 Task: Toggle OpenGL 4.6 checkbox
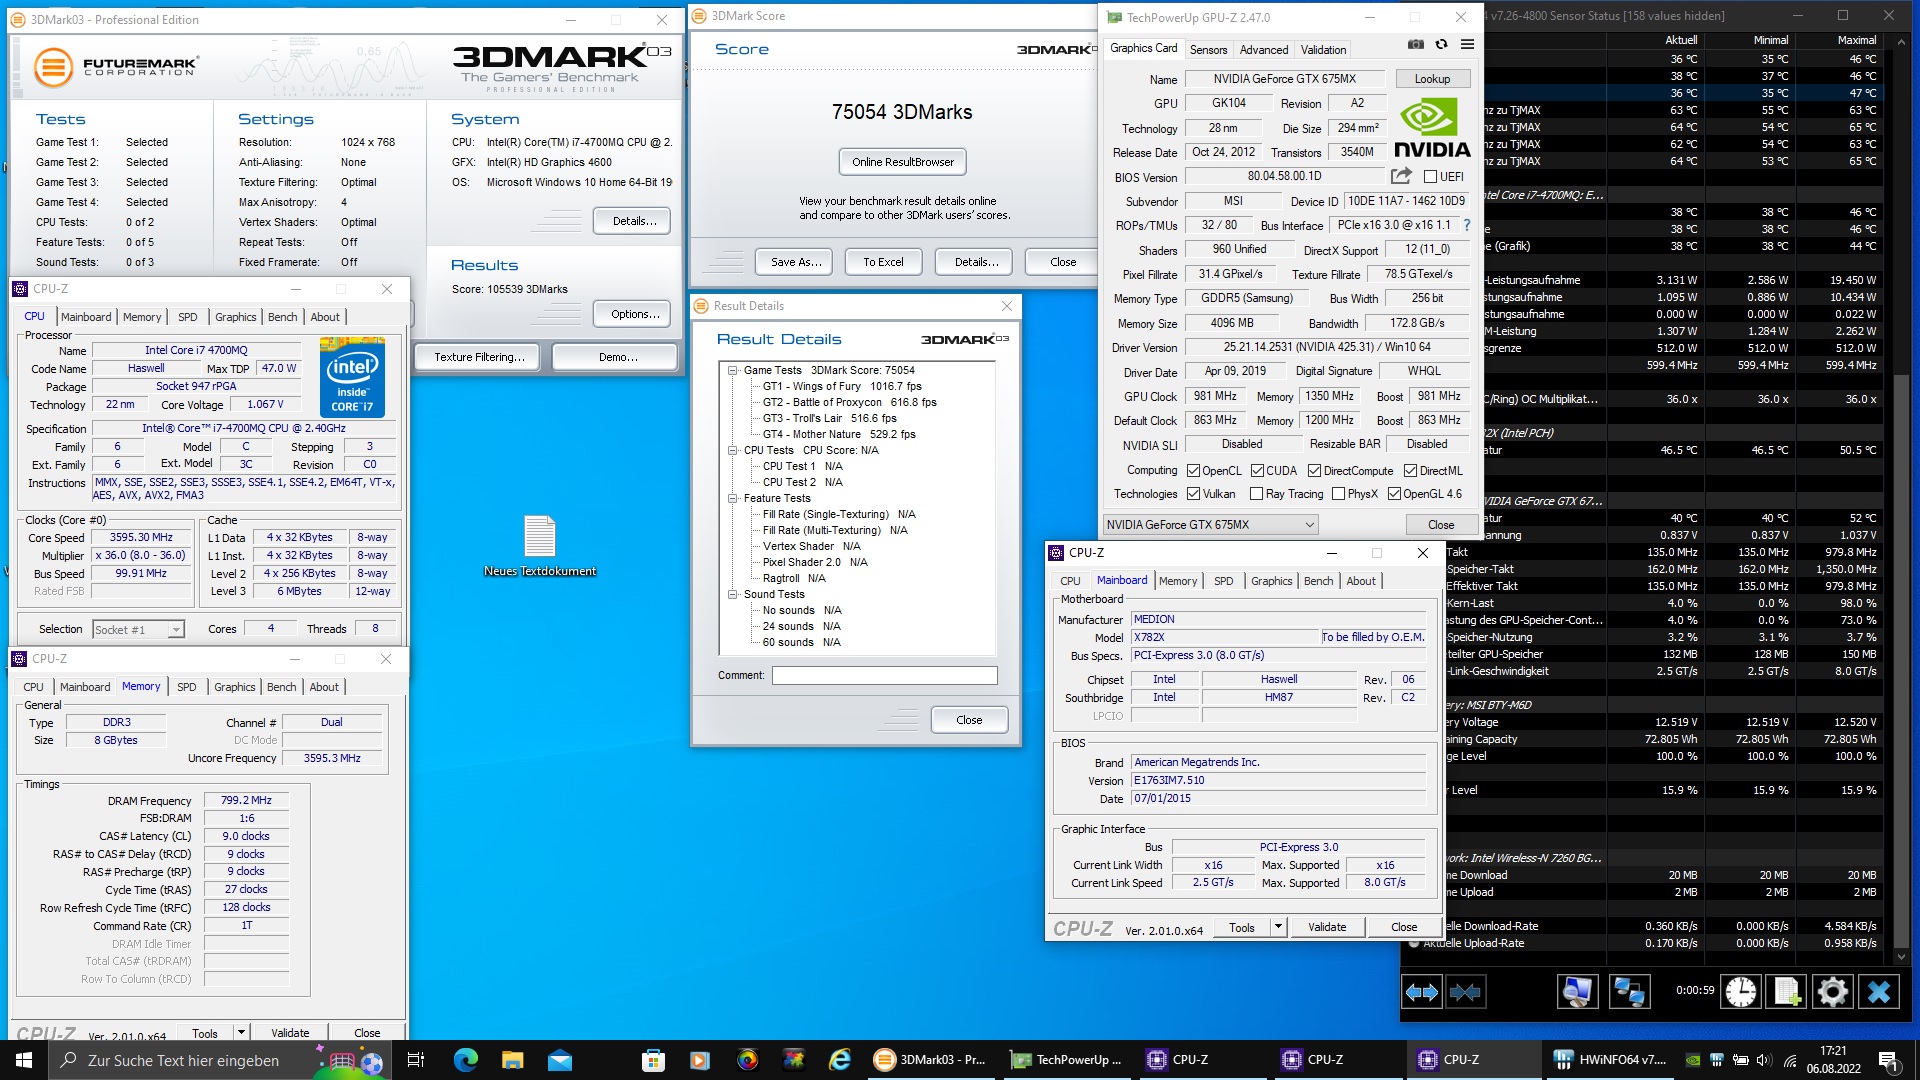point(1394,494)
